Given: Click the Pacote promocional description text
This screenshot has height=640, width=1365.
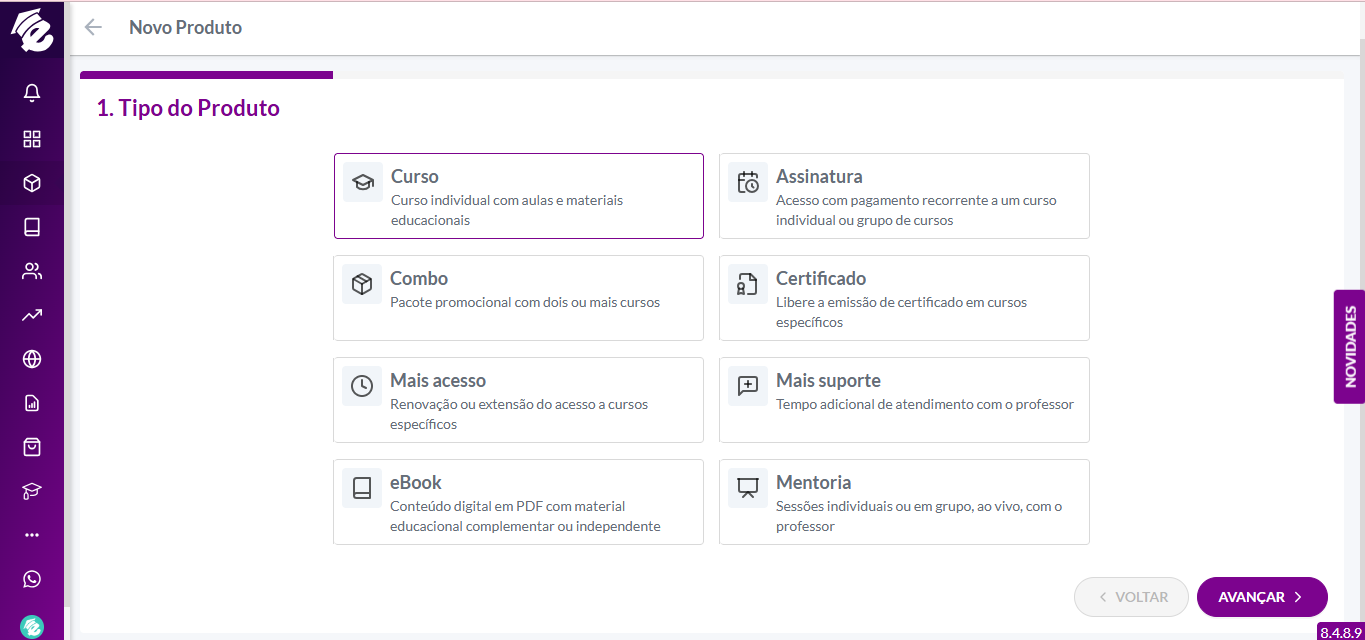Looking at the screenshot, I should [525, 302].
